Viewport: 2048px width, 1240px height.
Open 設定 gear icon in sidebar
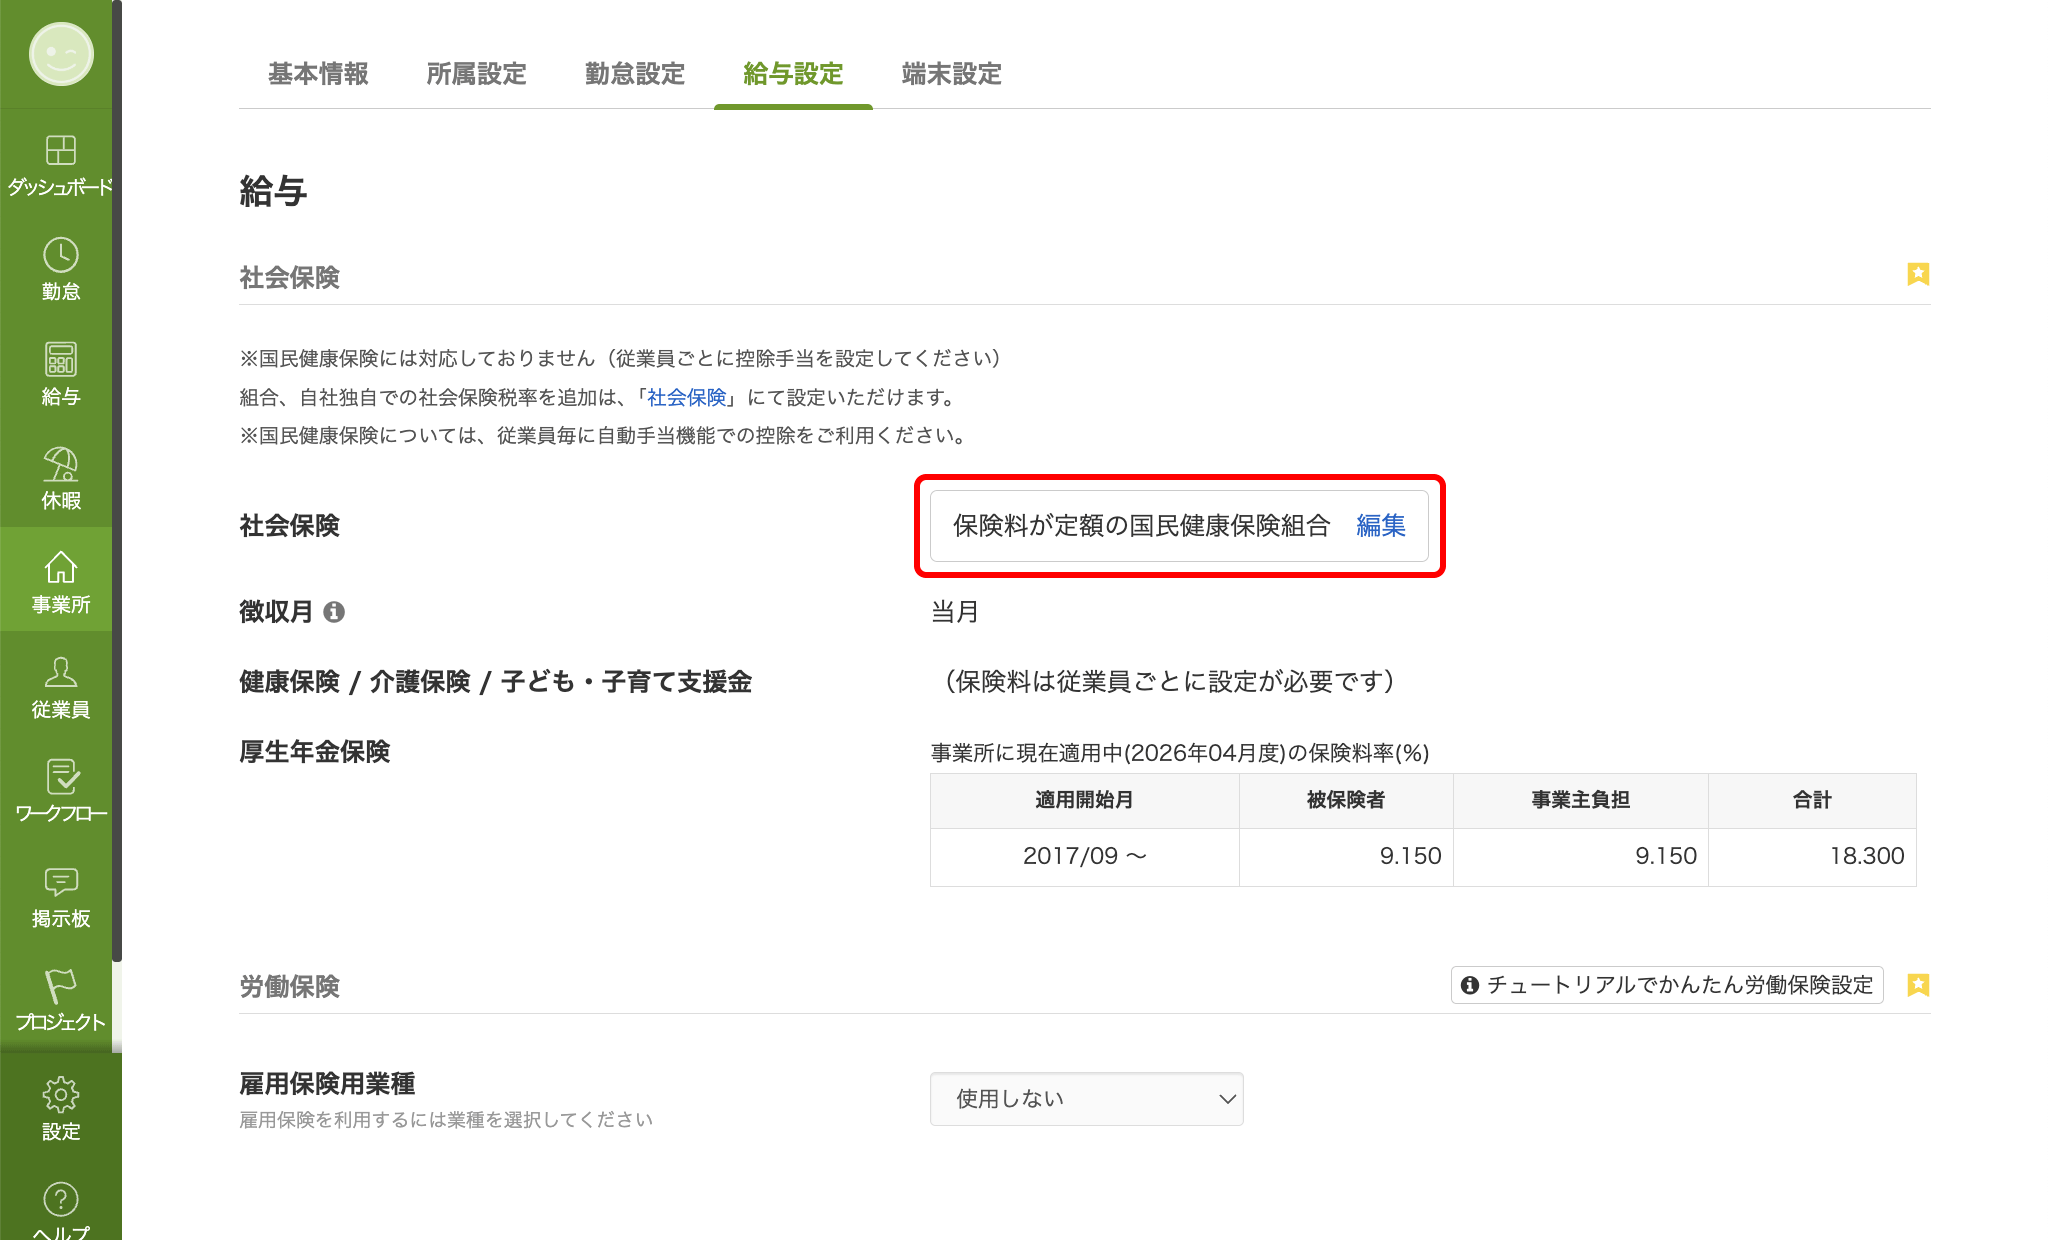pyautogui.click(x=60, y=1095)
